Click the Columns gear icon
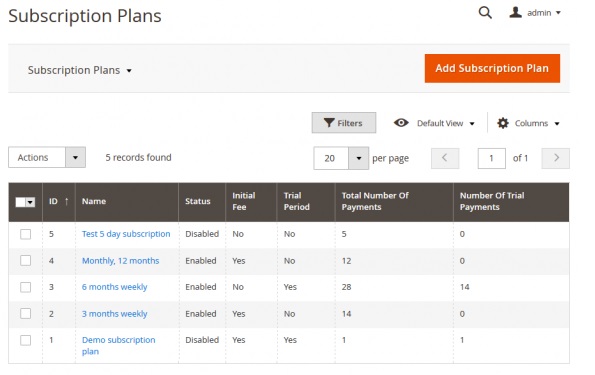 (x=503, y=123)
